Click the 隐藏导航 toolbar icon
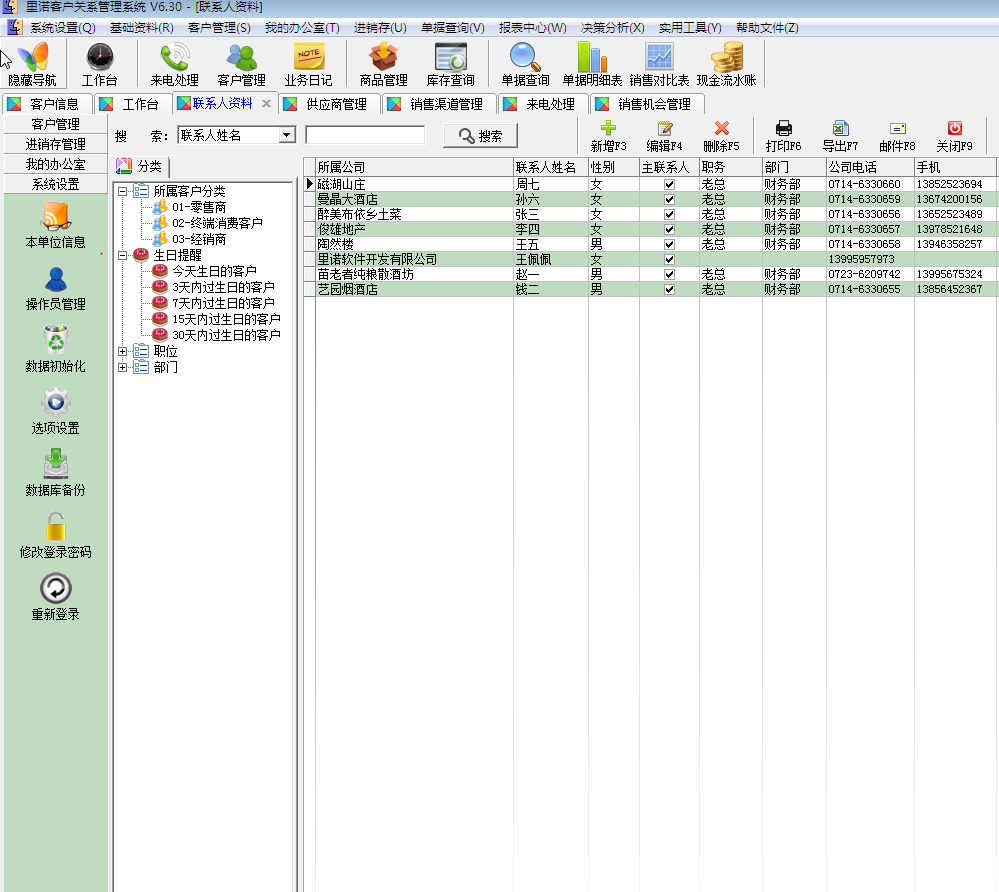 tap(32, 64)
